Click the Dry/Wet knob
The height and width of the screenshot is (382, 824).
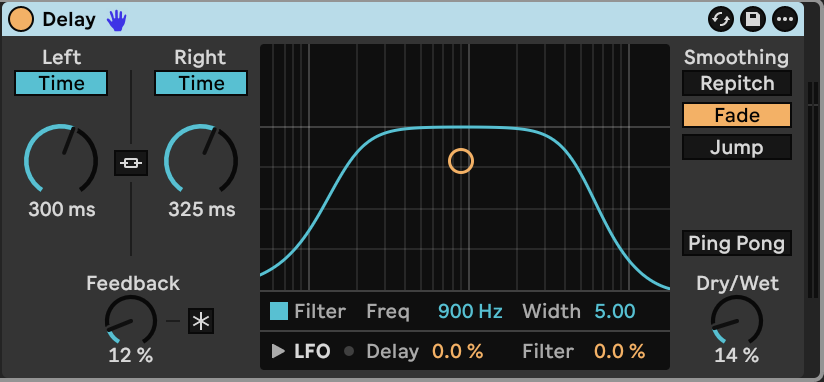click(737, 321)
